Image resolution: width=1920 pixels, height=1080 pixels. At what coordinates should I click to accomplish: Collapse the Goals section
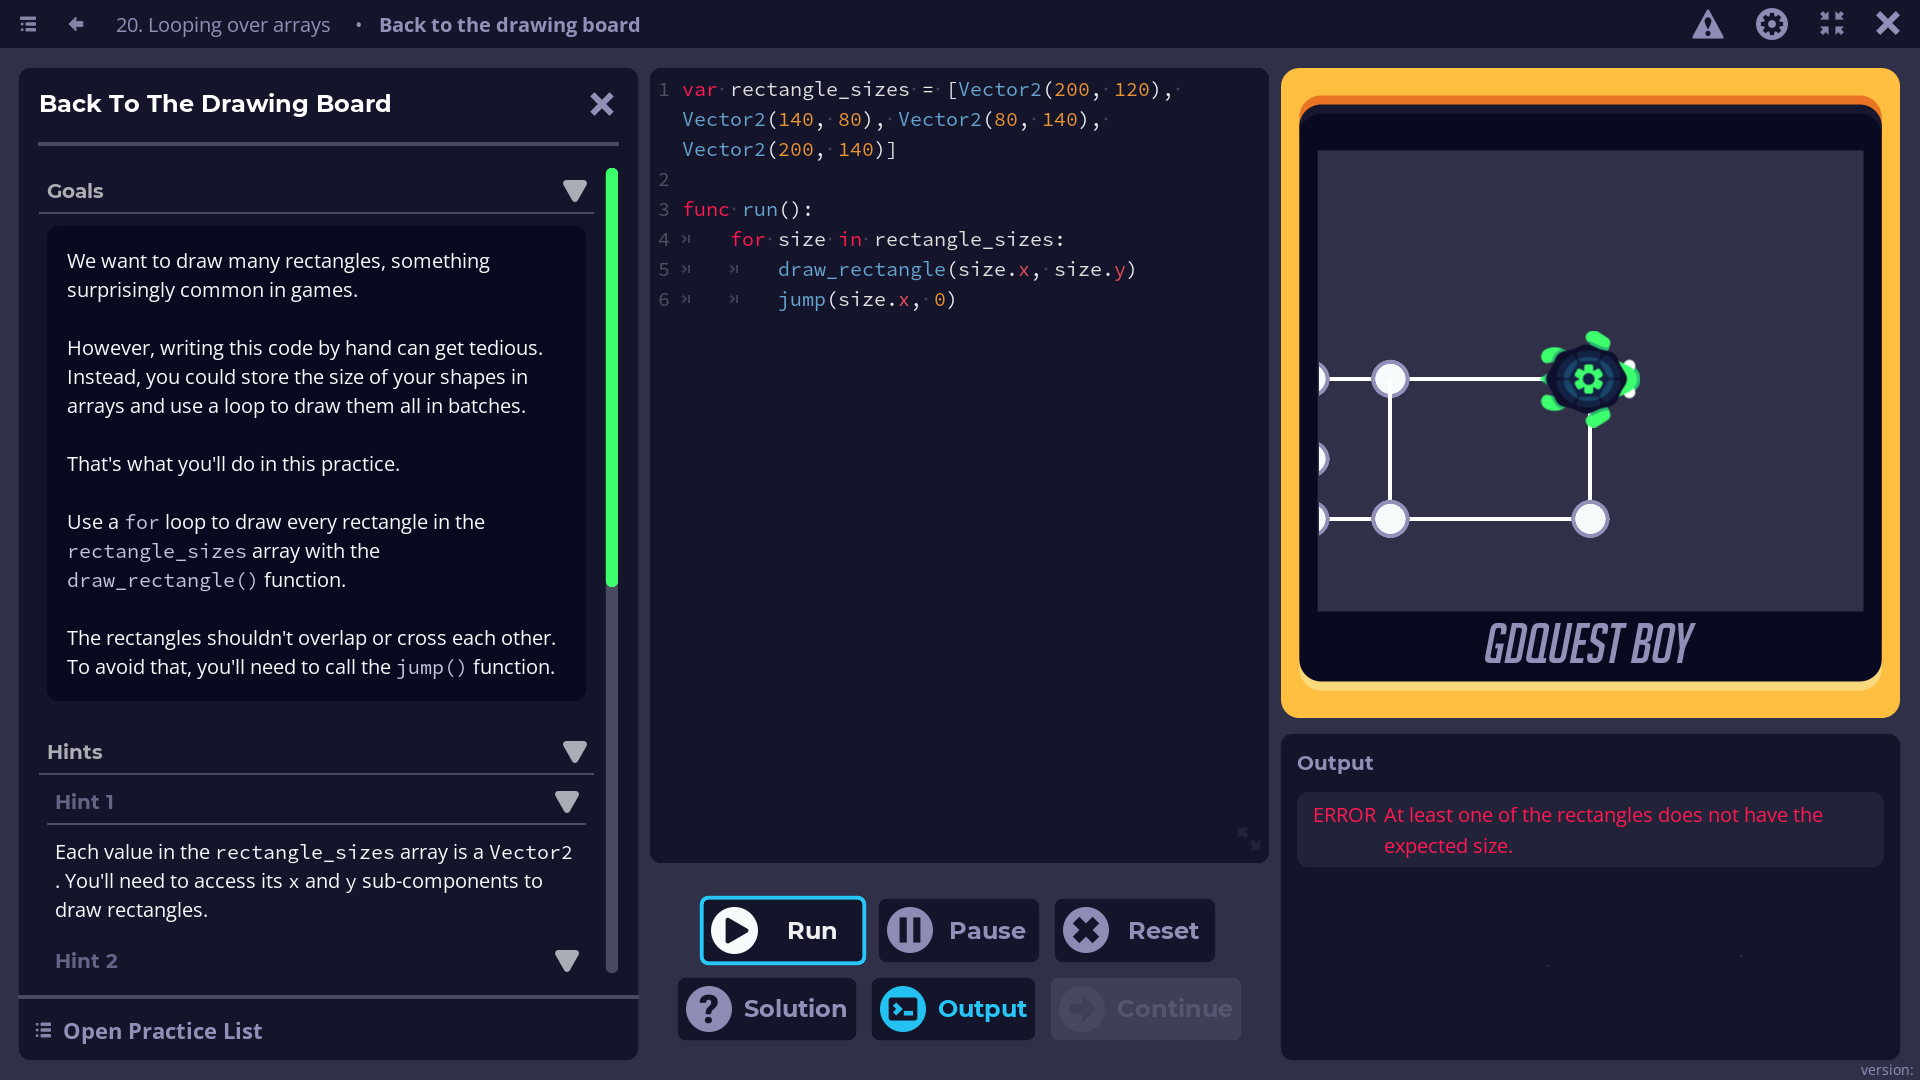(574, 191)
